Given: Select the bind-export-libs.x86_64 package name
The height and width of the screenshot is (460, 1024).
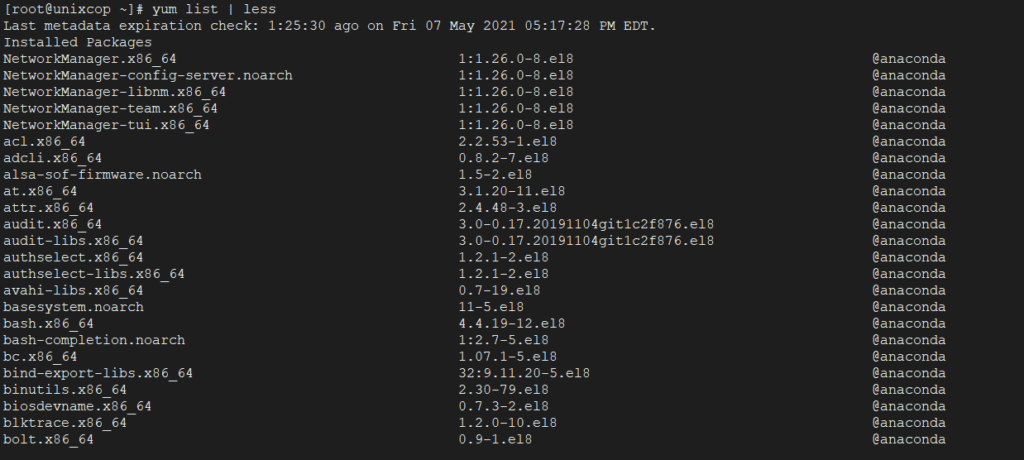Looking at the screenshot, I should pos(98,373).
